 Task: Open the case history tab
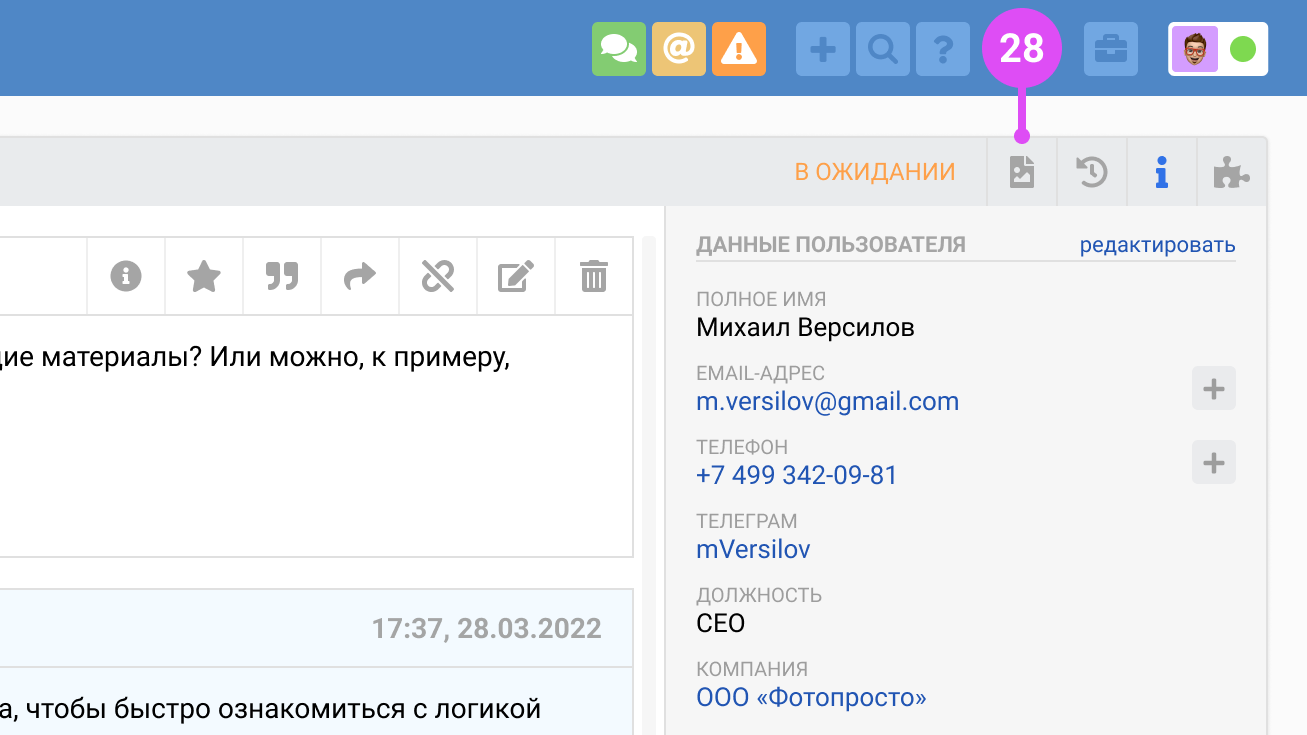(1091, 171)
